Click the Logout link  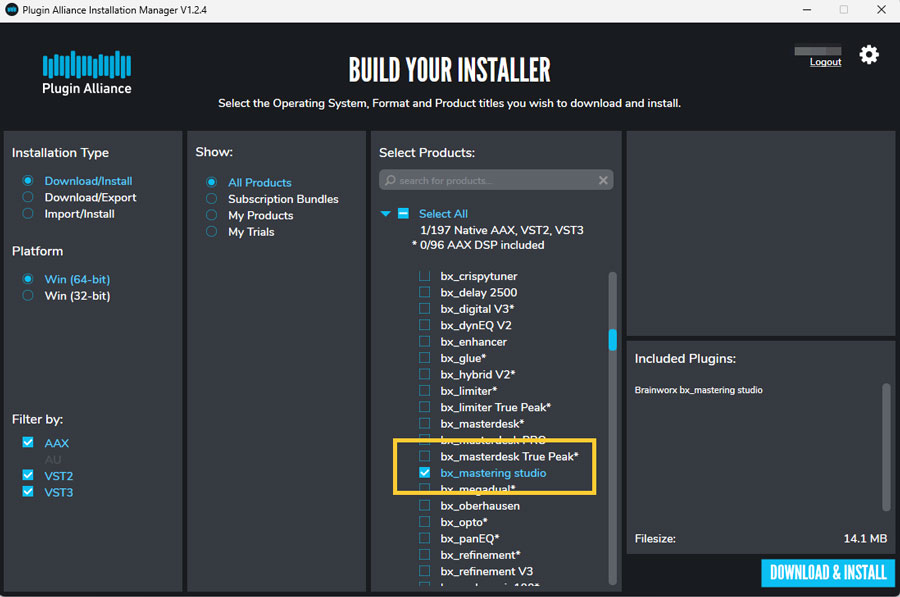[x=825, y=62]
